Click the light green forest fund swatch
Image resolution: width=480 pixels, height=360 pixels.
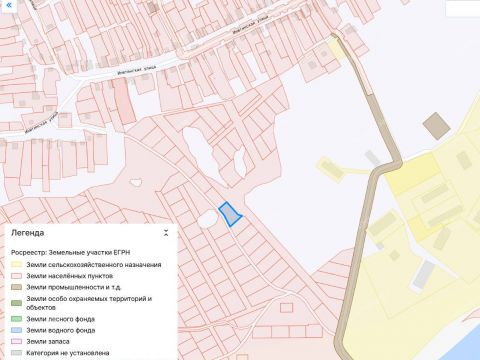click(16, 319)
